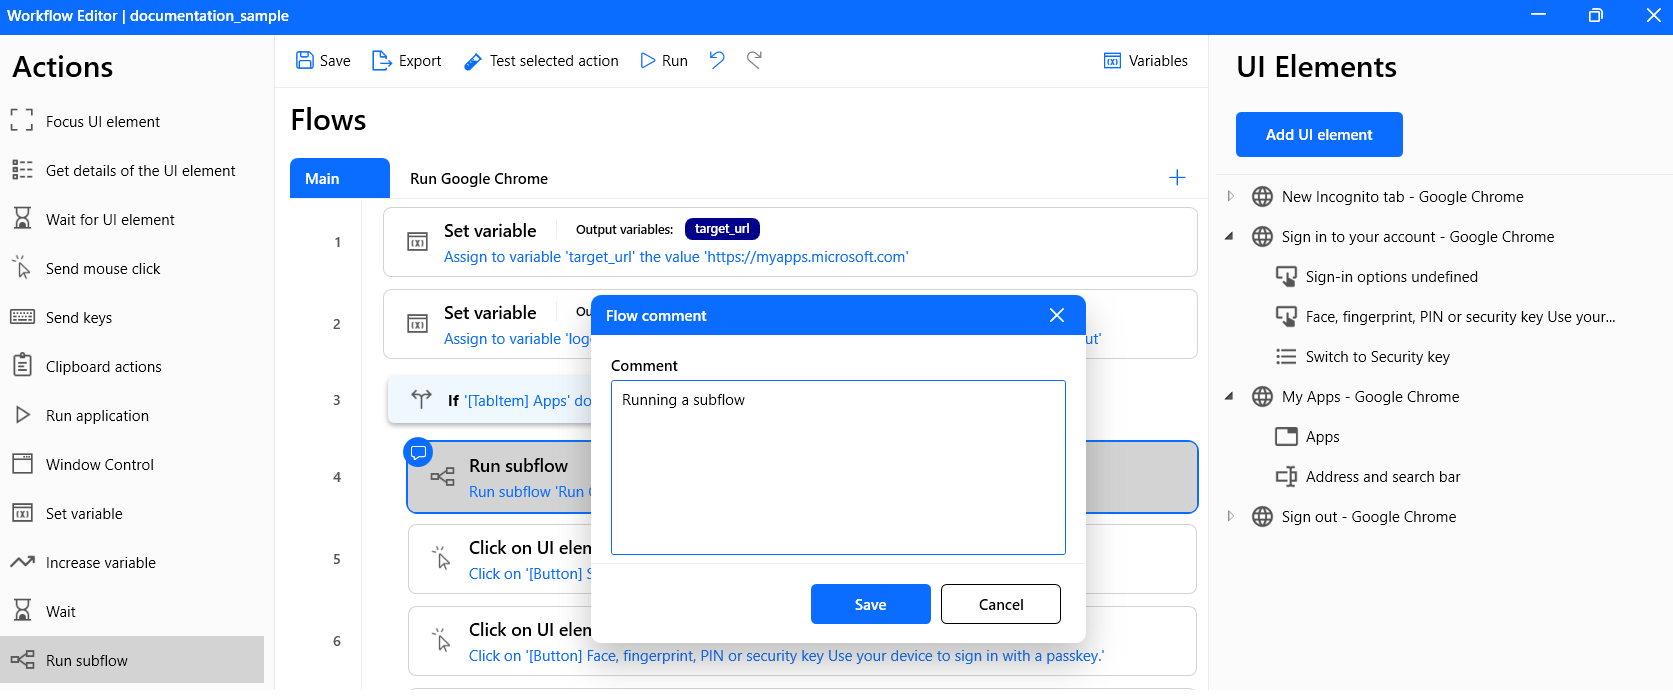Select the Focus UI element action
The width and height of the screenshot is (1673, 697).
132,121
